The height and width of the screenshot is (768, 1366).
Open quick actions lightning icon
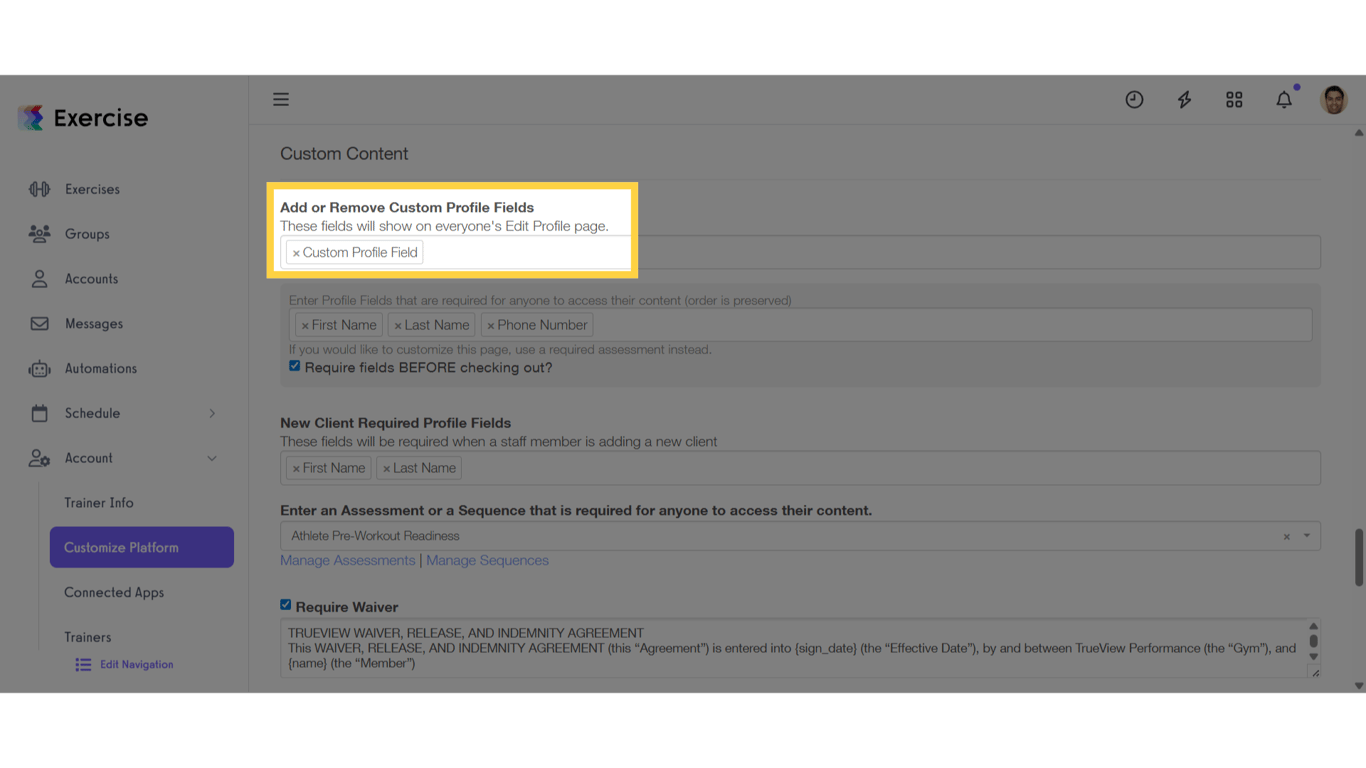coord(1184,99)
